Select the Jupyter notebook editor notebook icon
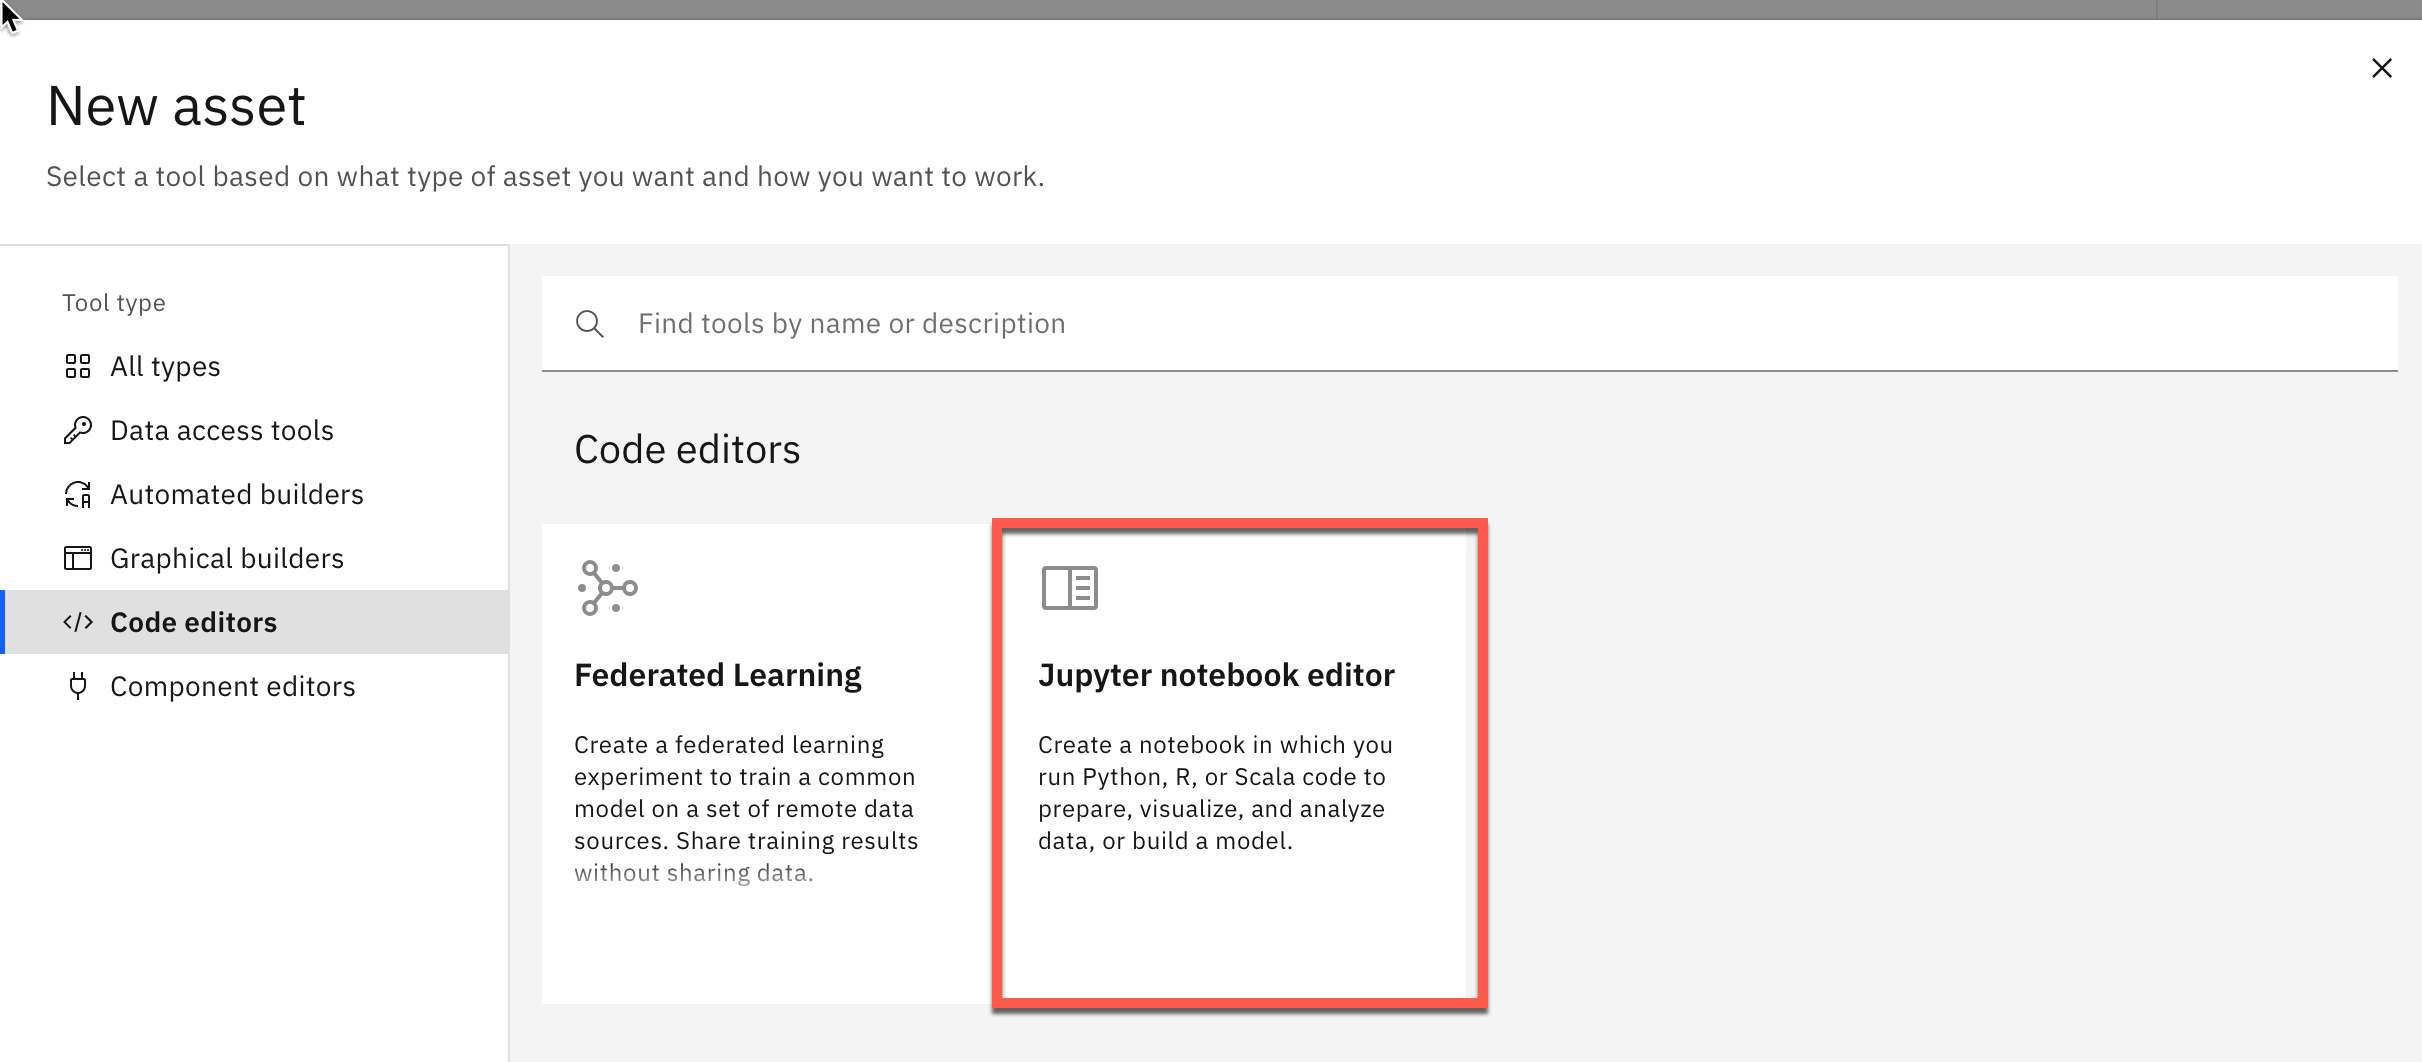 click(x=1068, y=588)
